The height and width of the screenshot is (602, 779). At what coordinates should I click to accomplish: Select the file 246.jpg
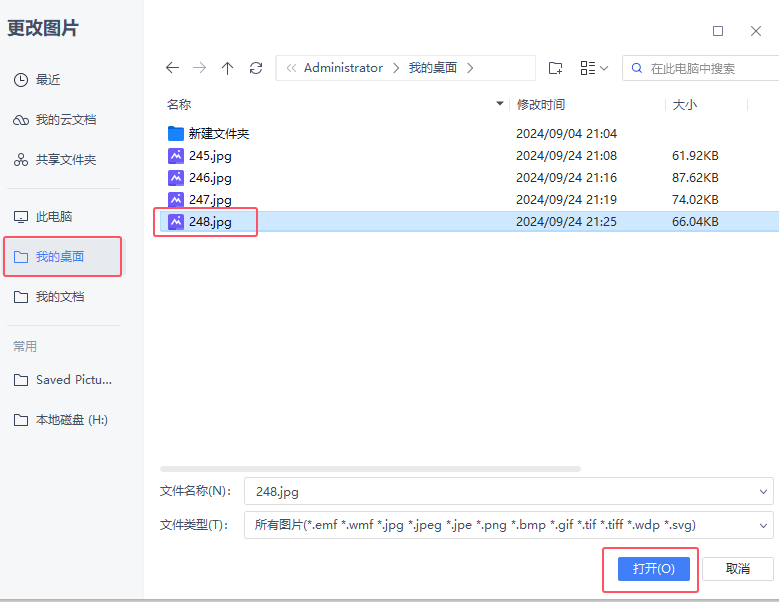click(469, 178)
